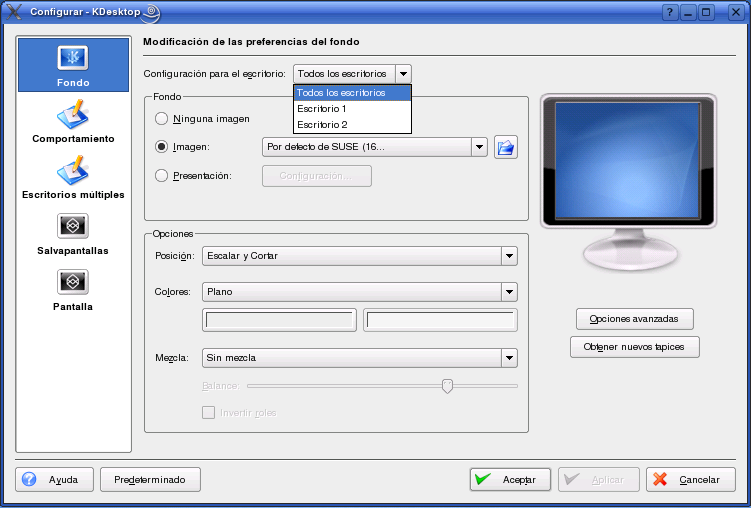Choose Todos los escritorios in list
751x508 pixels.
(x=353, y=93)
